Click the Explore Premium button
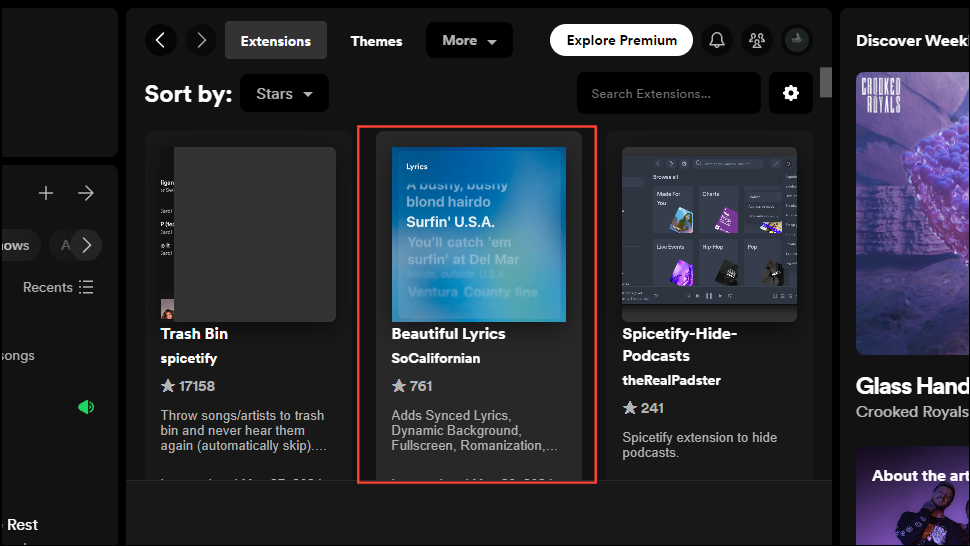Screen dimensions: 970x546 [x=621, y=40]
